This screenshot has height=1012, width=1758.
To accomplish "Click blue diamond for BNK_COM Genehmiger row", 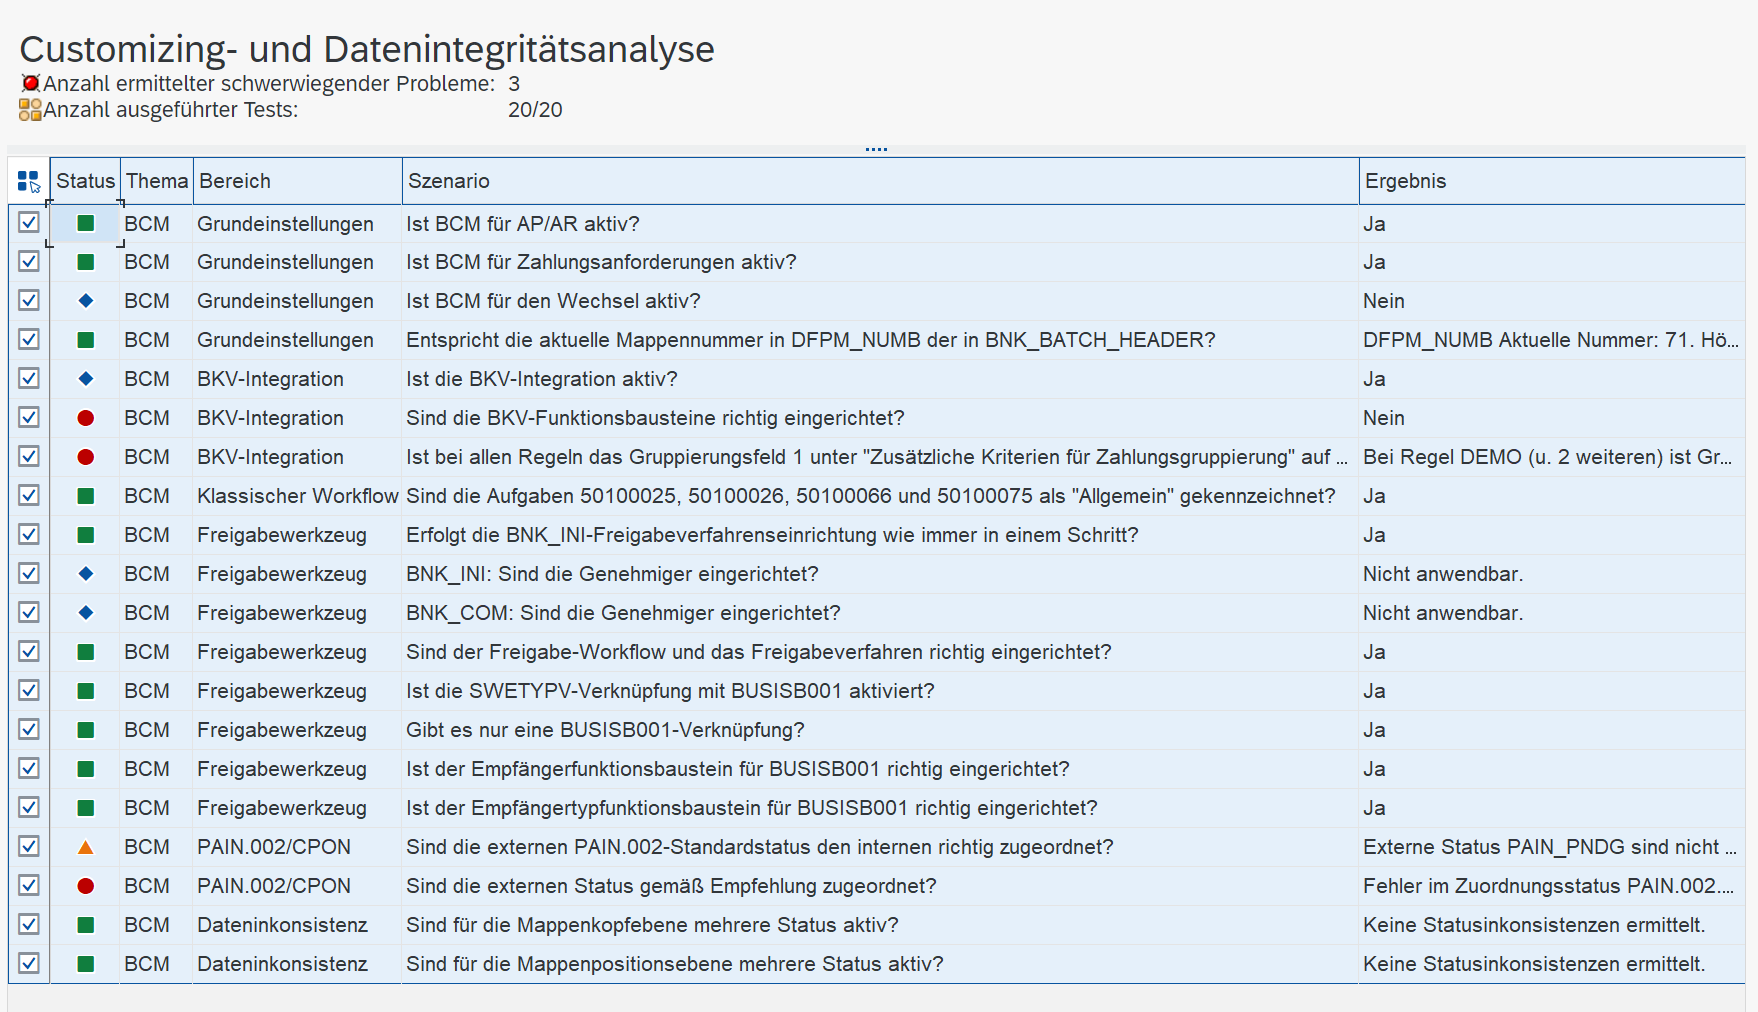I will coord(86,613).
